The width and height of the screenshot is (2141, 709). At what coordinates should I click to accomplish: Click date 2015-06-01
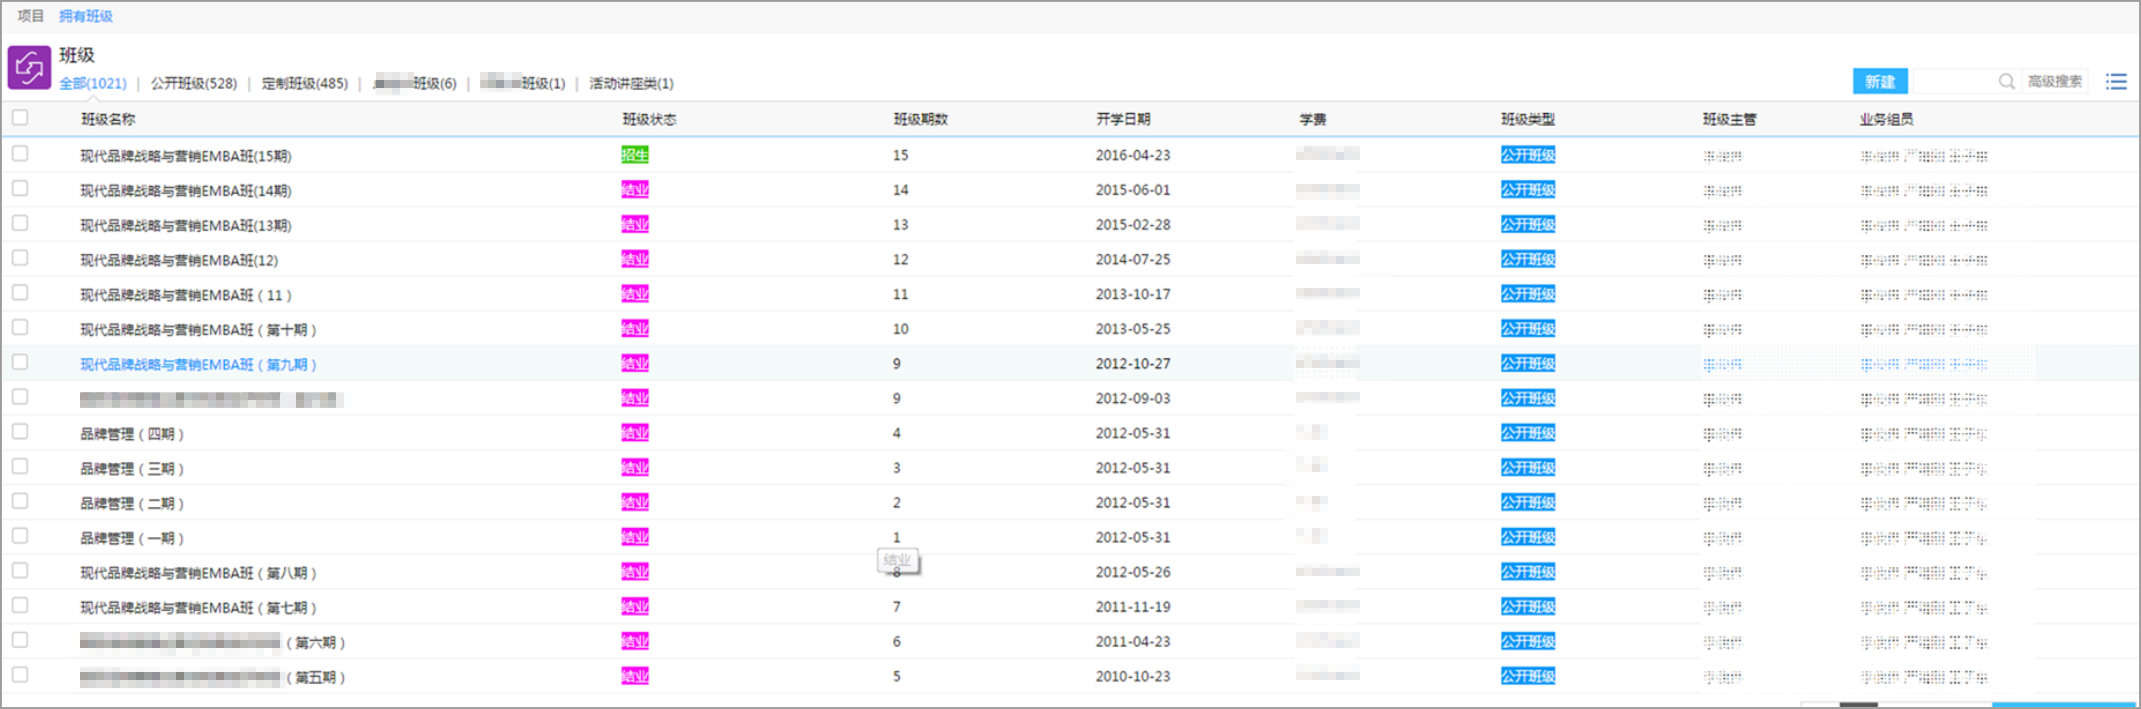click(1133, 190)
